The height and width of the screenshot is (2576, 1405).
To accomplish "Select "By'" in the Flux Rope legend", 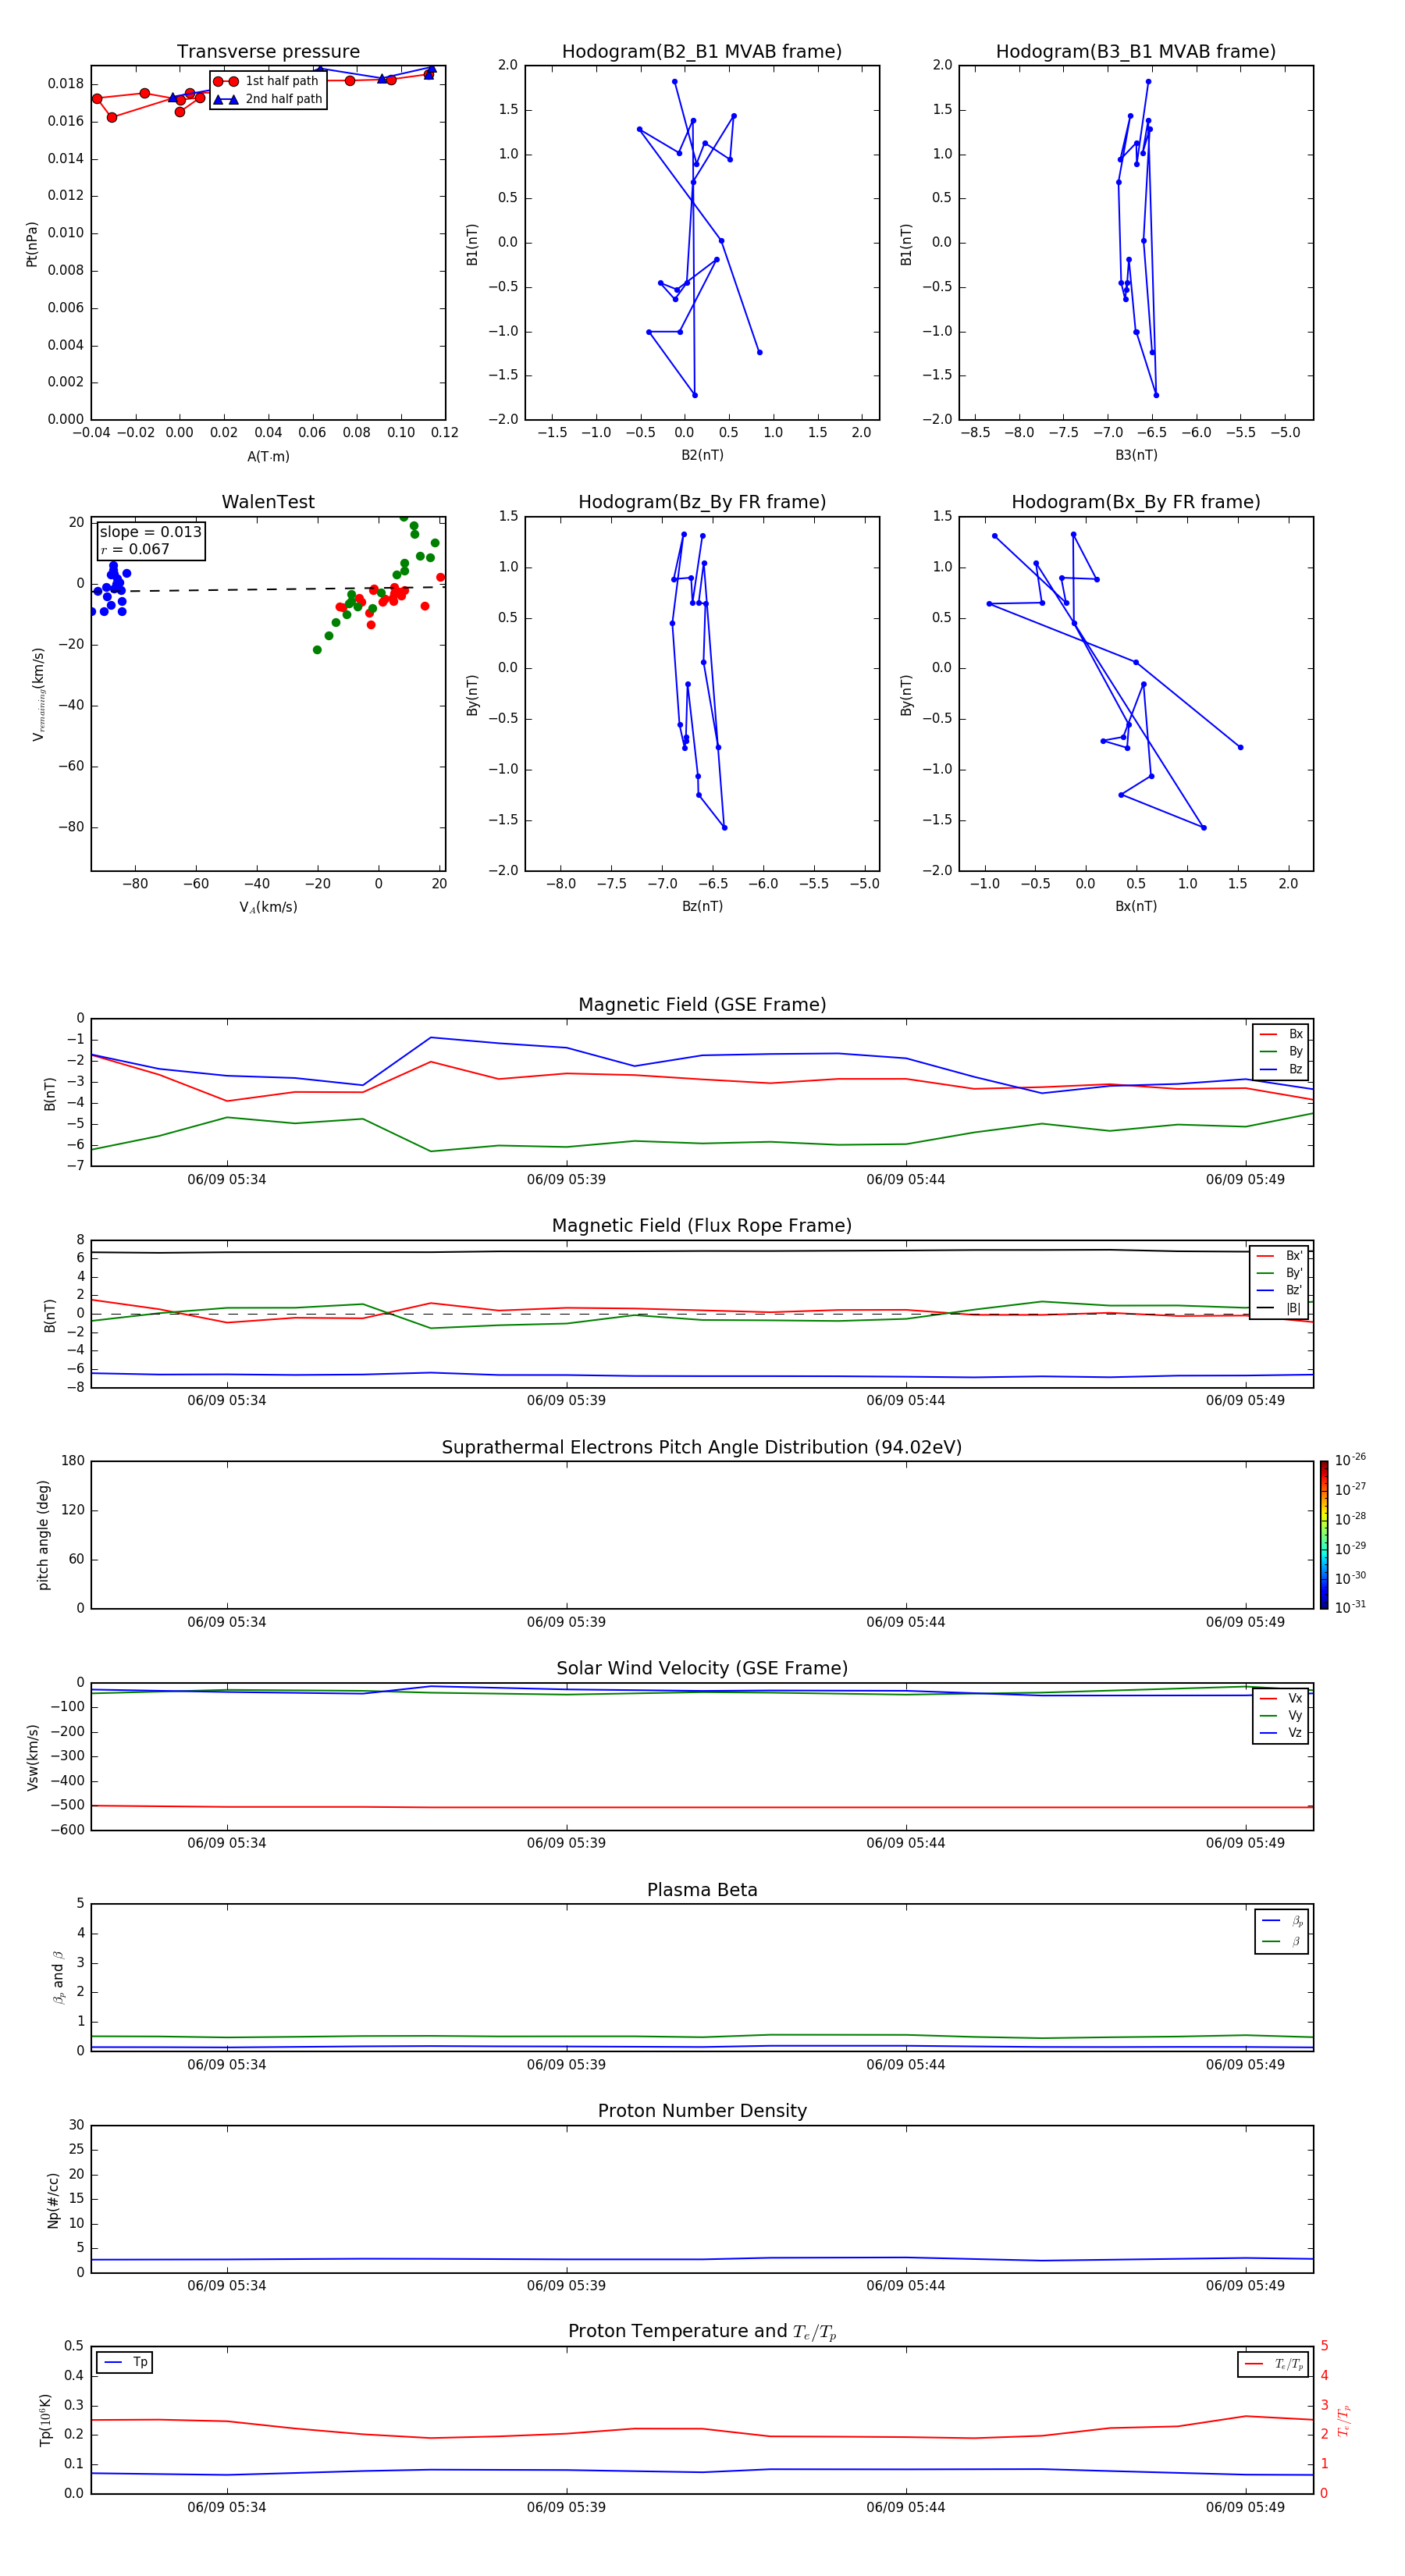I will [x=1280, y=1273].
